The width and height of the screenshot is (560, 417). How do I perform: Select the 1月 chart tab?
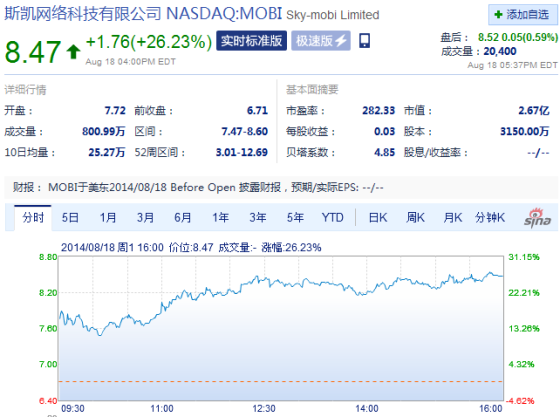pyautogui.click(x=108, y=217)
